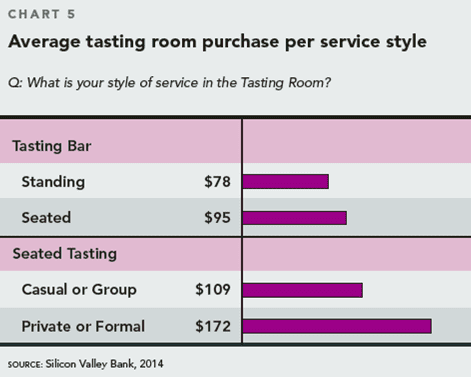Click the $78 value
Image resolution: width=472 pixels, height=378 pixels.
[x=217, y=182]
